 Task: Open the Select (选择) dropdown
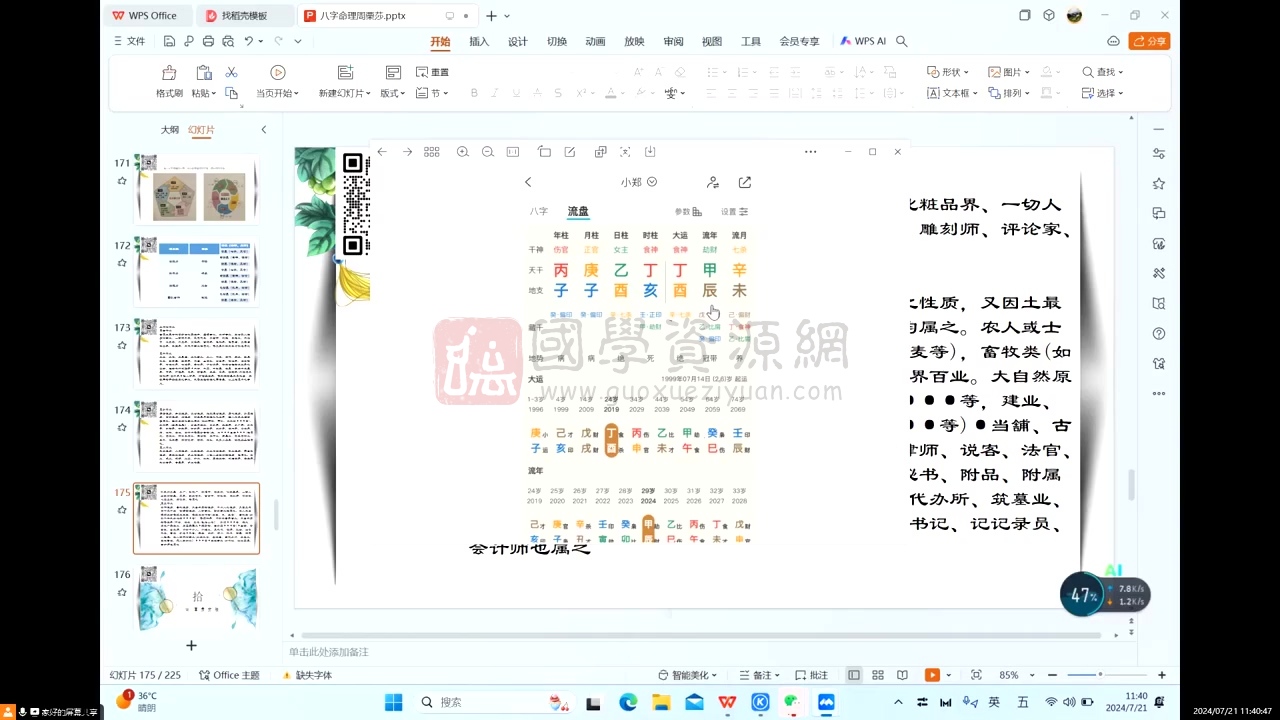click(1103, 93)
